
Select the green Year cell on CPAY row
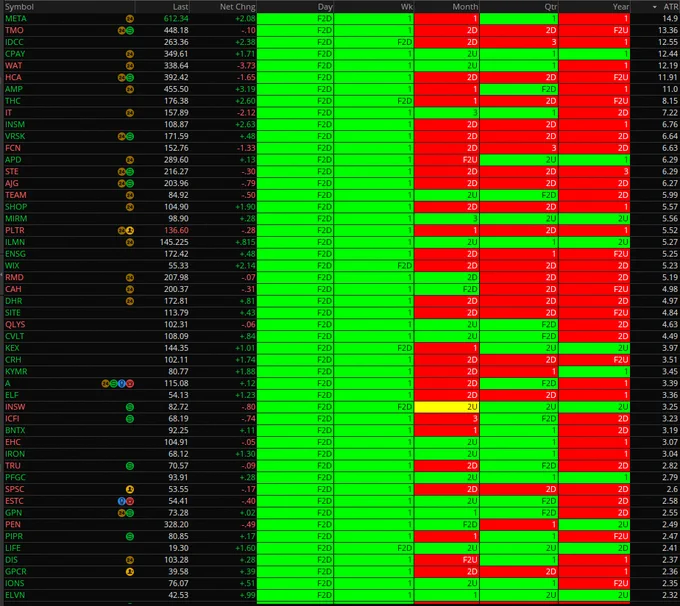click(594, 54)
